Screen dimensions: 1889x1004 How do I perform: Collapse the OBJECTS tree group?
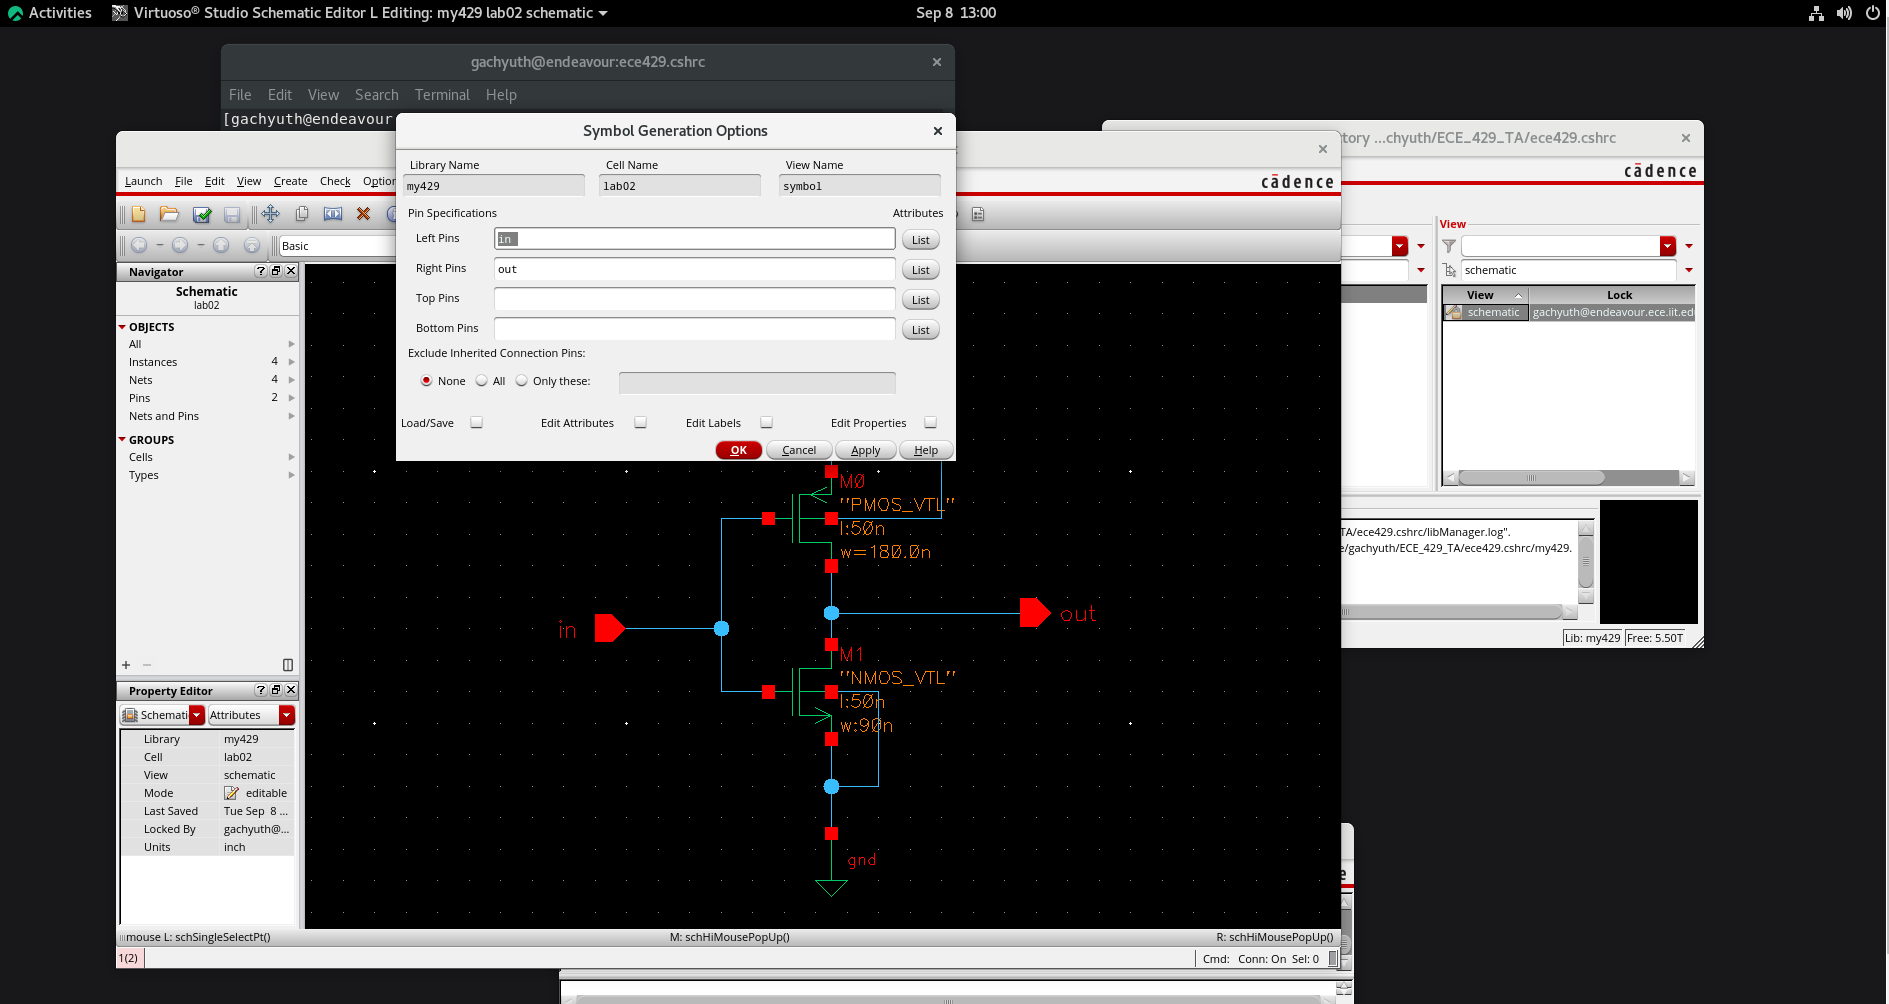click(x=122, y=327)
